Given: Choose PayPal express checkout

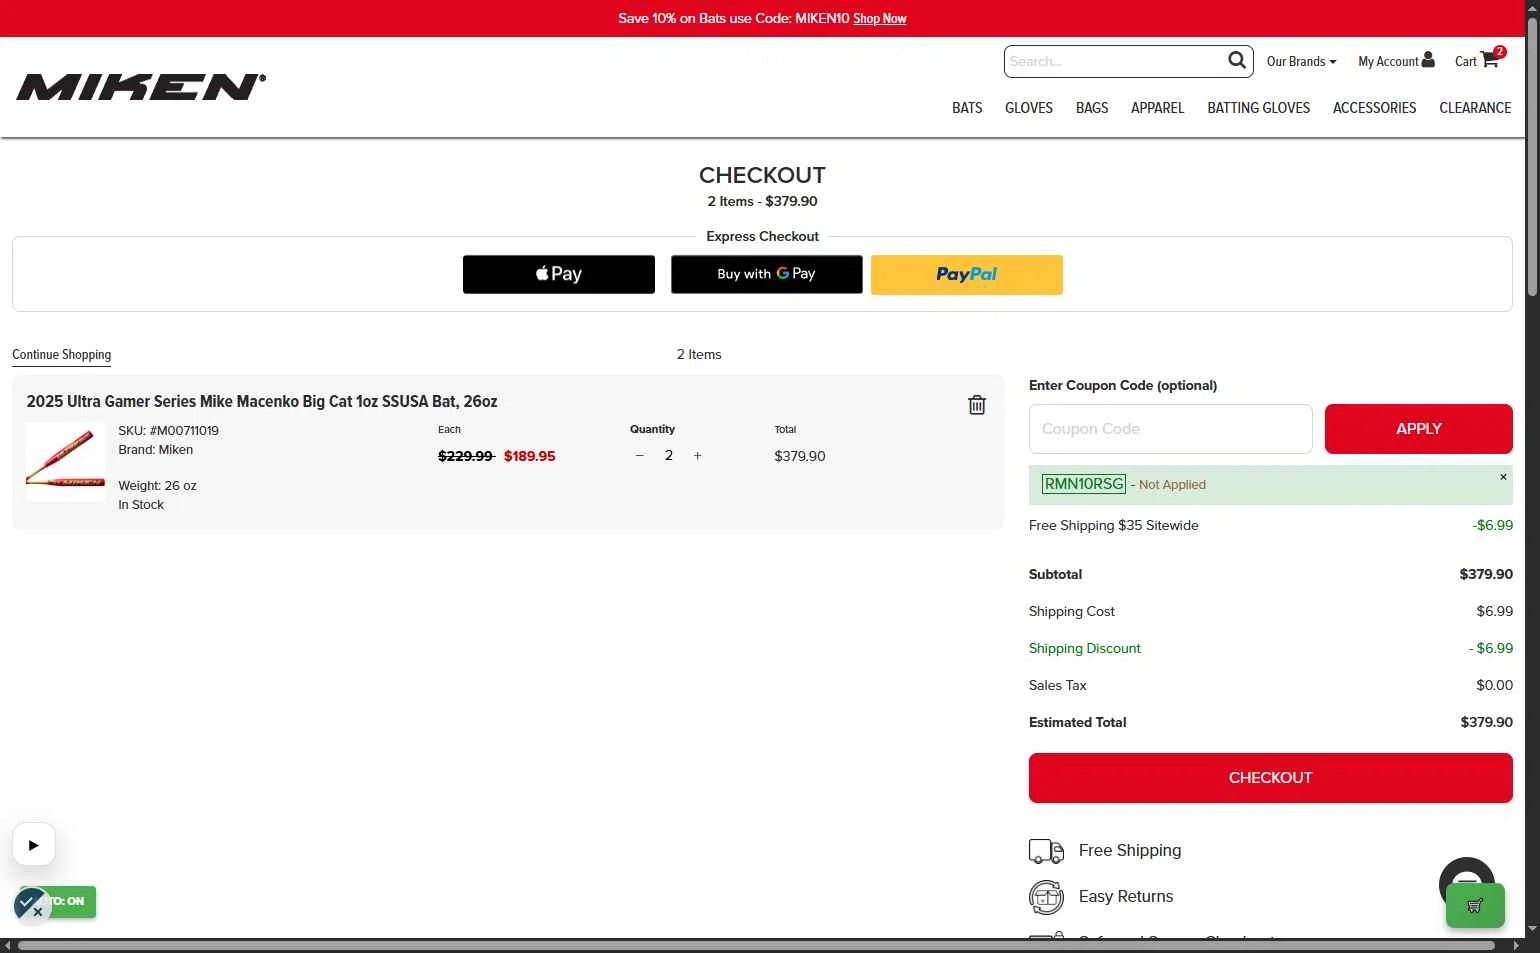Looking at the screenshot, I should tap(967, 274).
